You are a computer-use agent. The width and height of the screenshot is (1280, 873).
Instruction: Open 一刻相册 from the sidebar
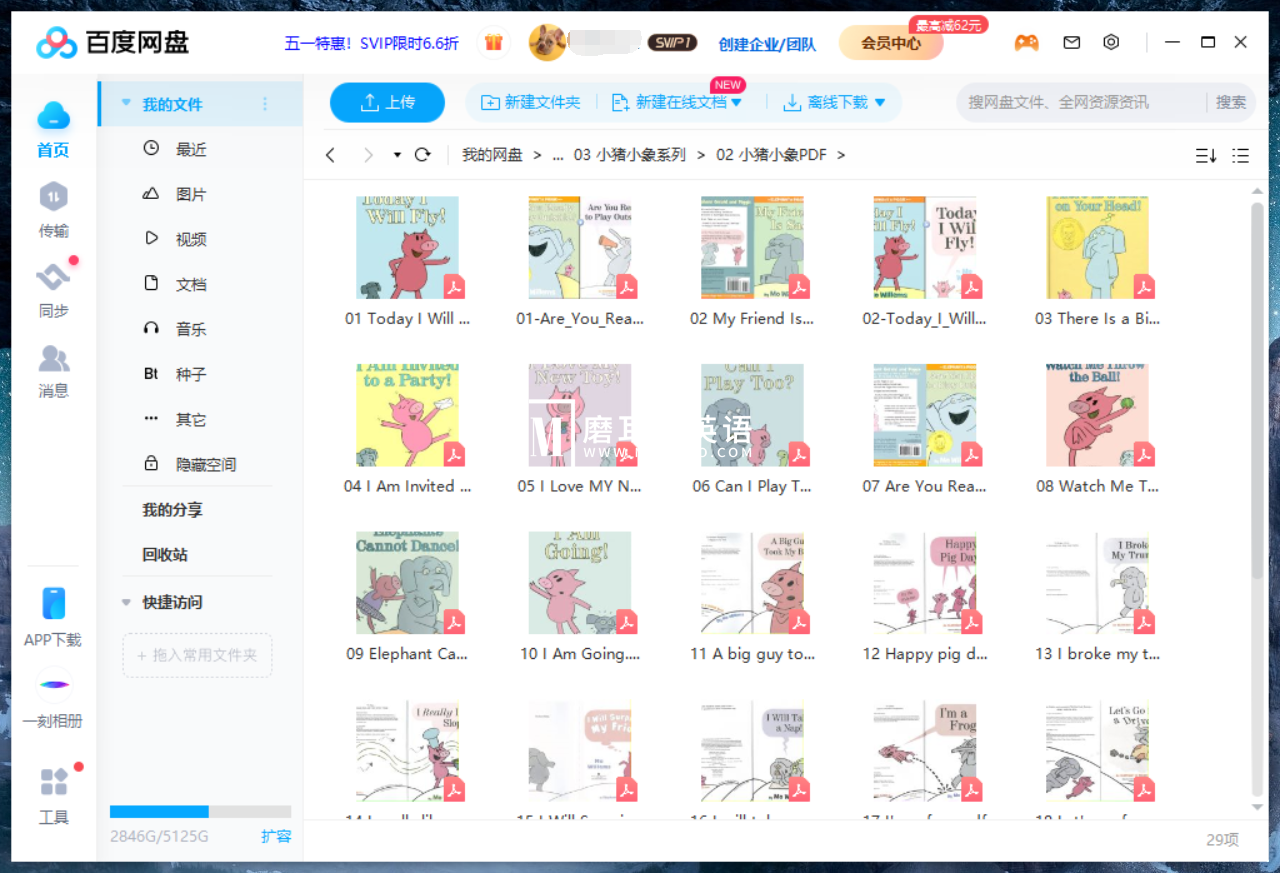click(x=53, y=700)
